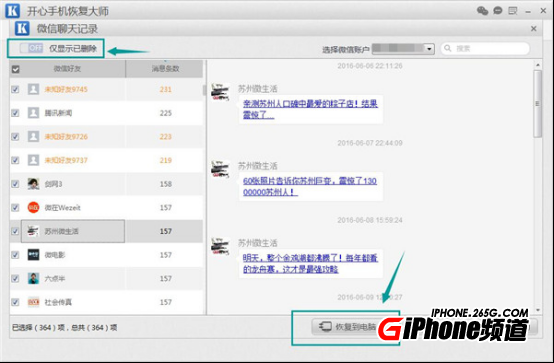This screenshot has width=554, height=363.
Task: Click inside the 搜索 search field
Action: tap(485, 48)
